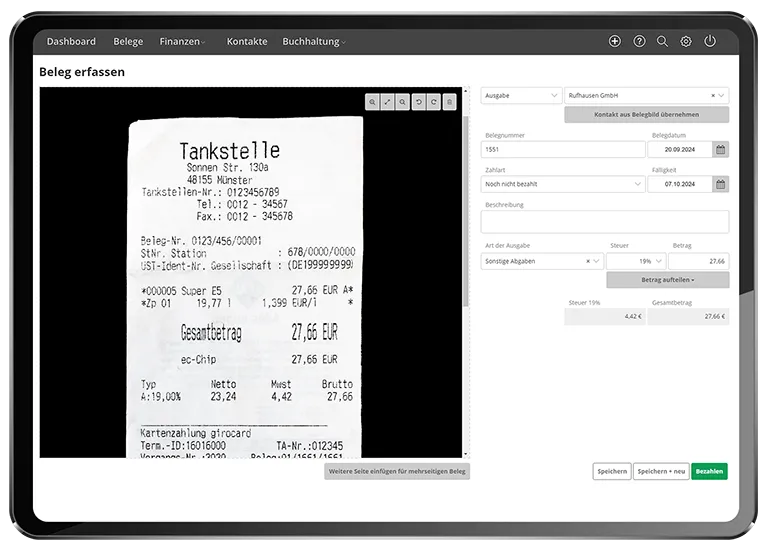Rotate receipt image counterclockwise
773x549 pixels.
(418, 102)
